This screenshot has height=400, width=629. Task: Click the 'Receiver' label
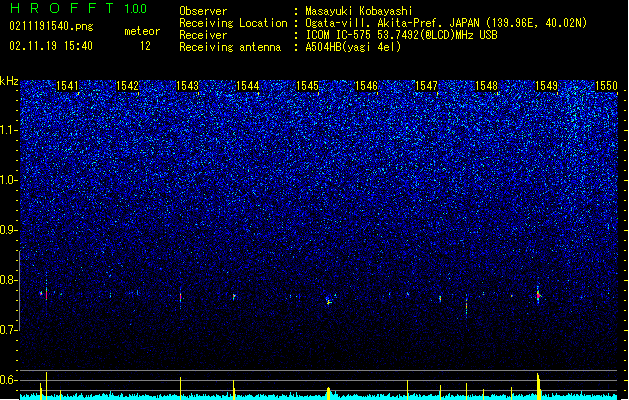pos(203,35)
